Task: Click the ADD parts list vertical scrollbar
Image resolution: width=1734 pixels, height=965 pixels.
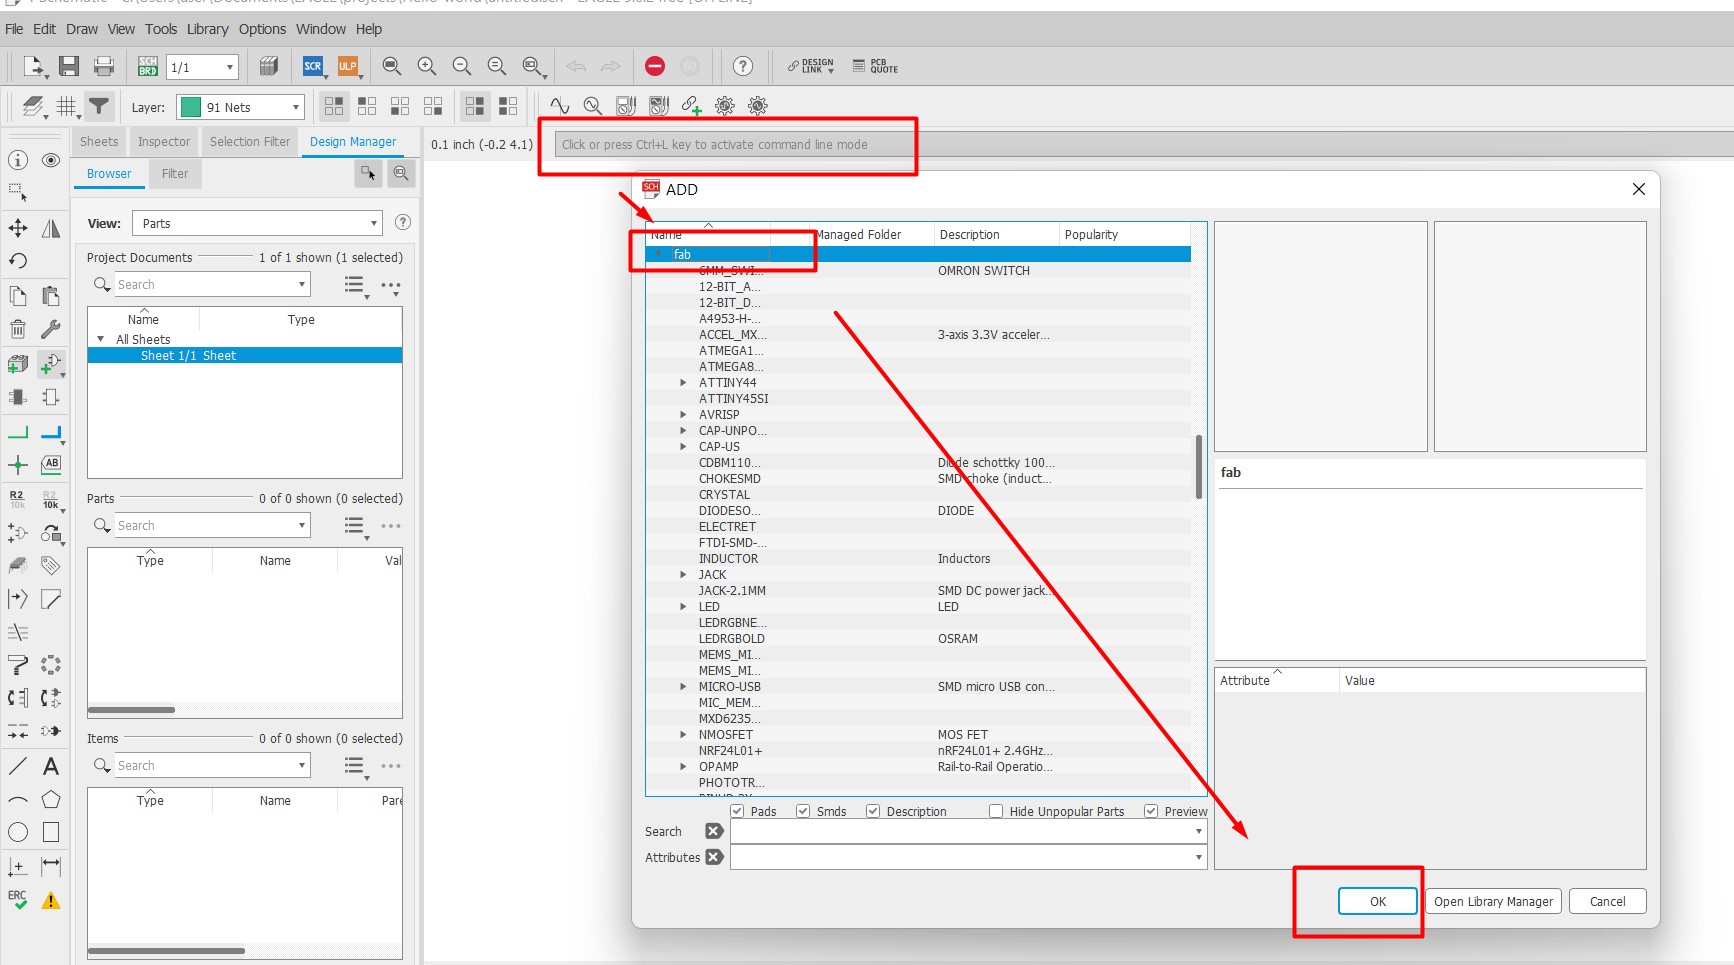Action: (x=1199, y=466)
